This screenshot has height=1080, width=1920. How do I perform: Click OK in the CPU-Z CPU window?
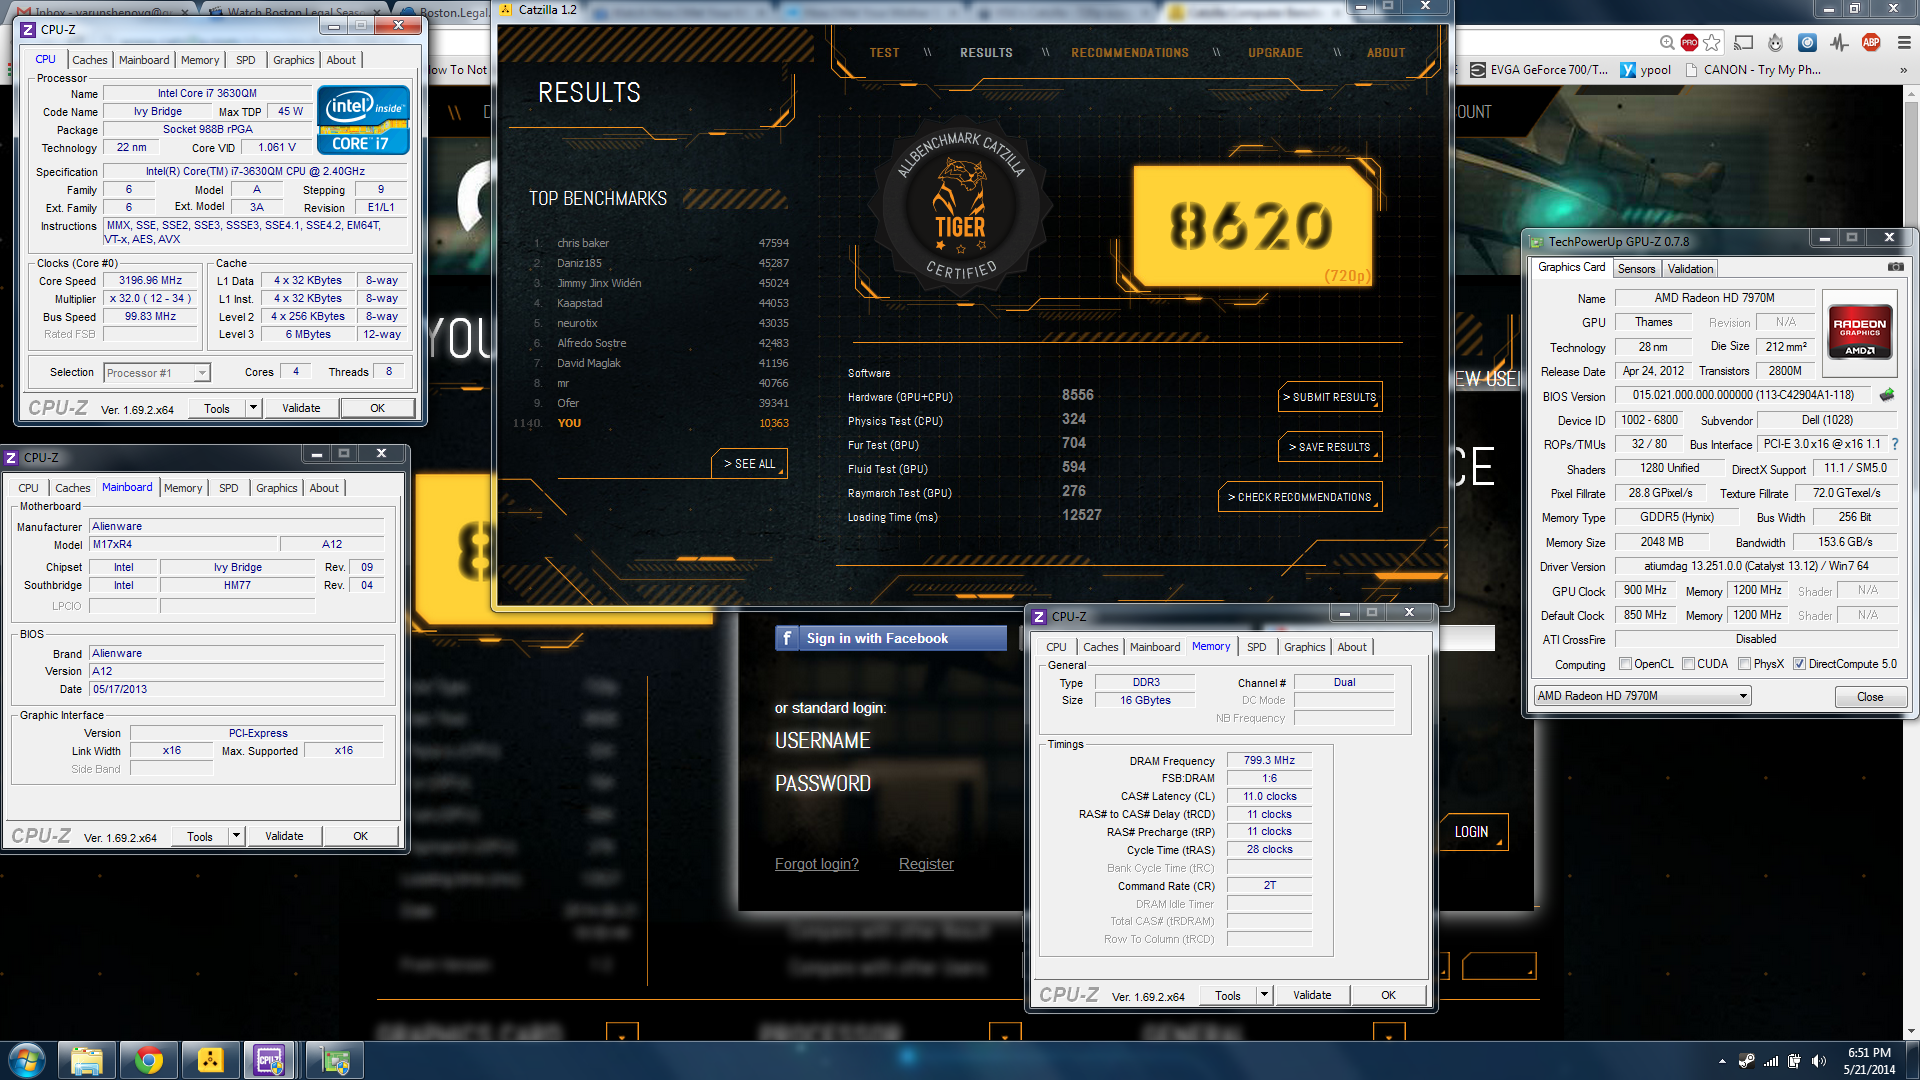pos(377,408)
